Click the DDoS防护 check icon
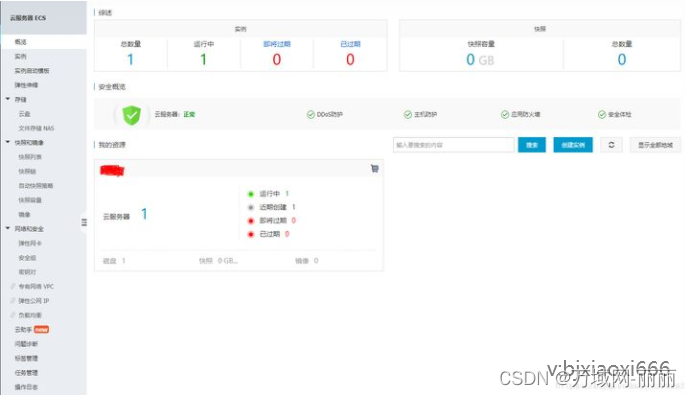This screenshot has width=692, height=397. (x=311, y=115)
